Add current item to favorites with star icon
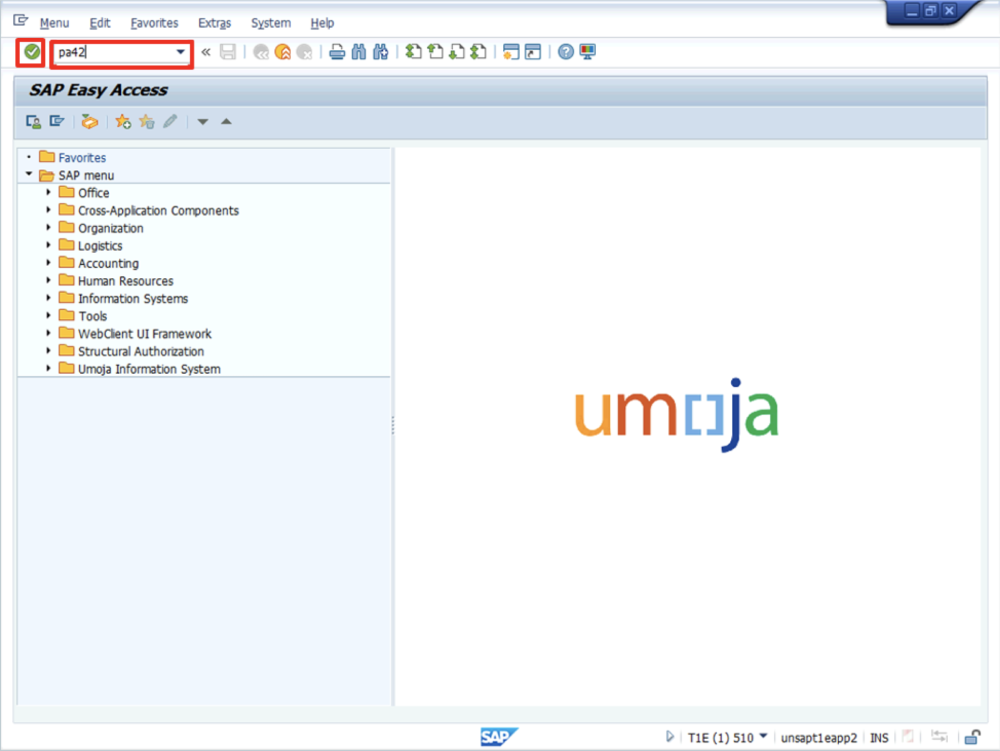Screen dimensions: 1000x751 click(x=123, y=121)
